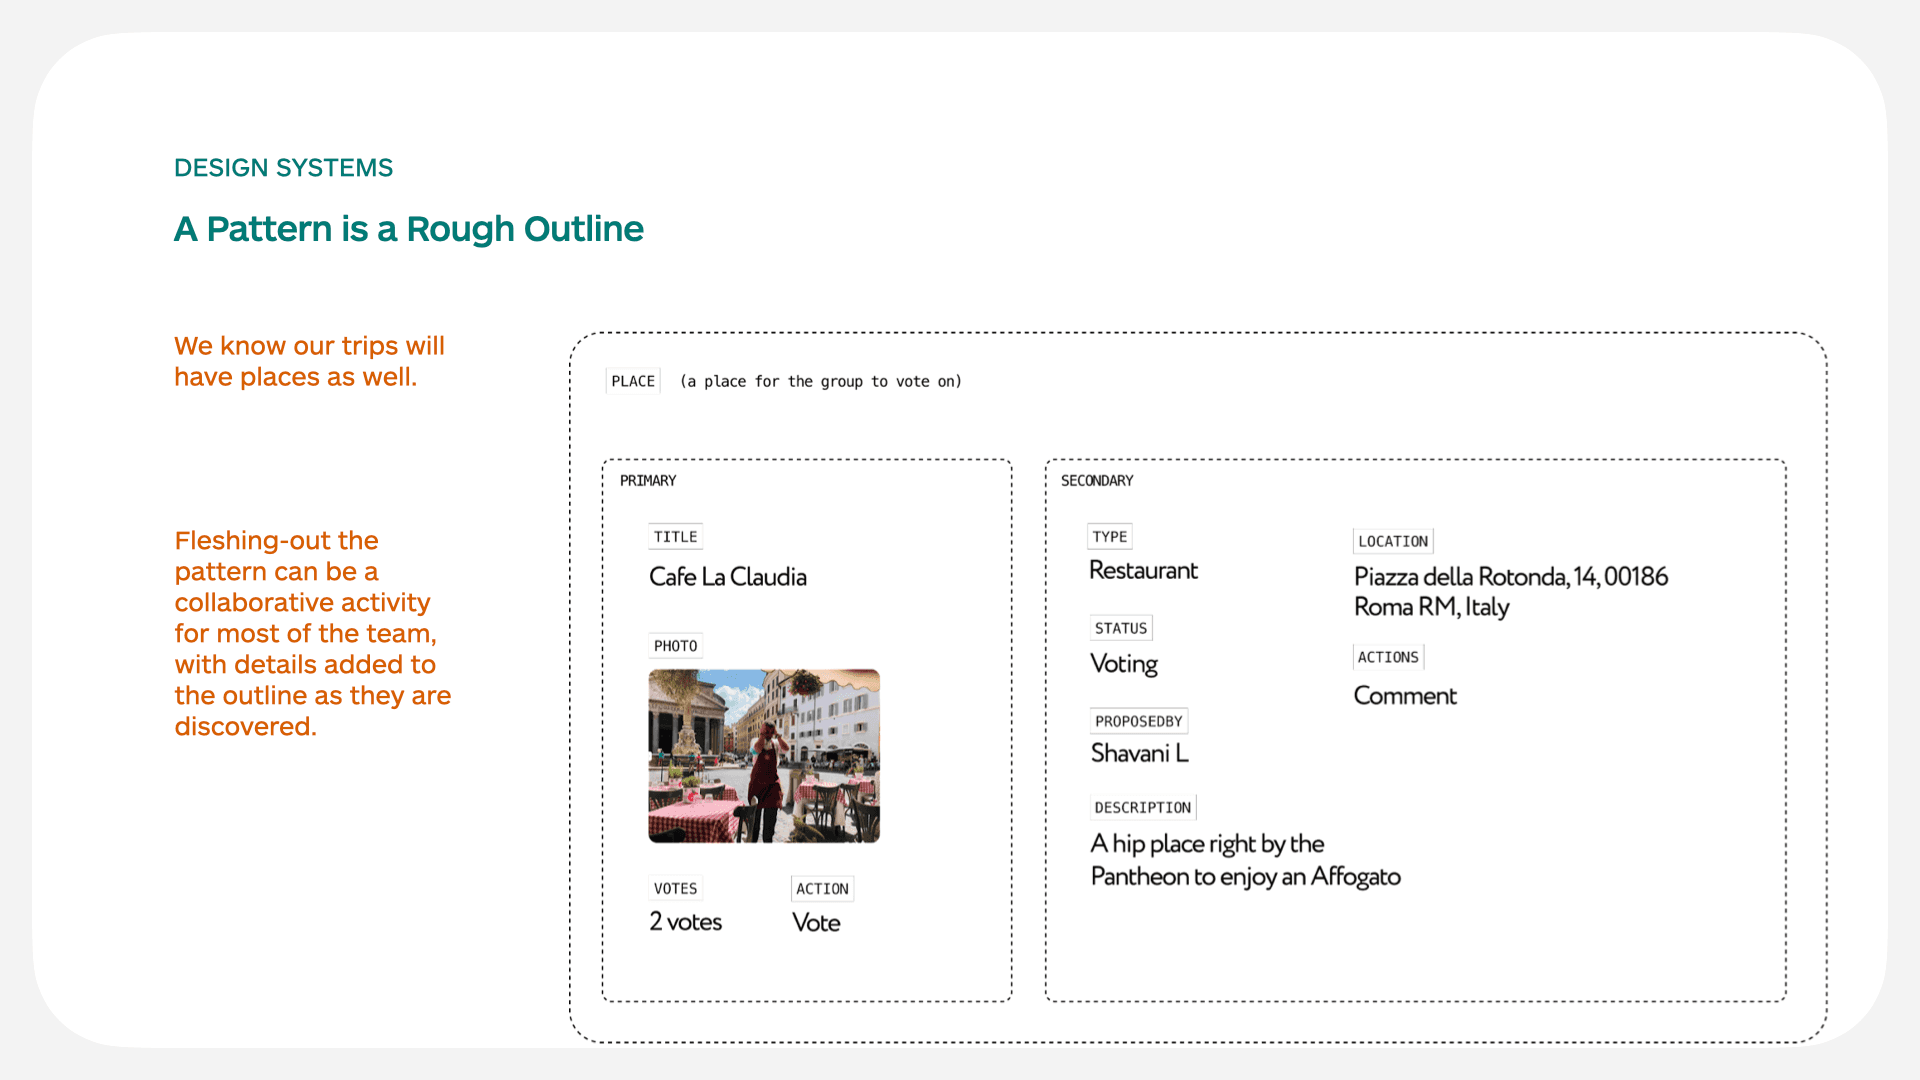Click the ACTIONS label tag
Screen dimensions: 1920x1080
pyautogui.click(x=1388, y=657)
